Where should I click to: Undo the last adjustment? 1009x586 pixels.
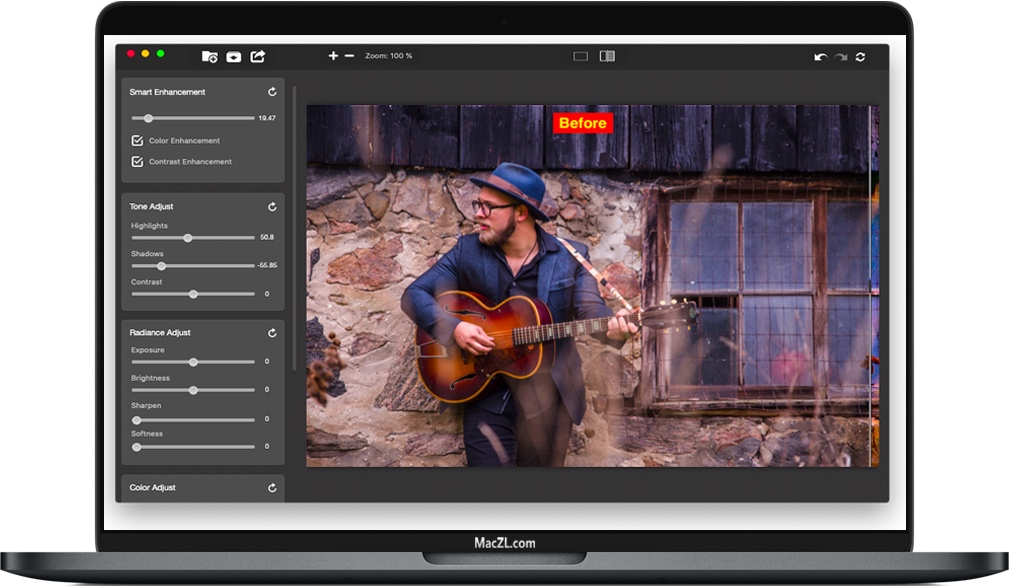point(820,56)
